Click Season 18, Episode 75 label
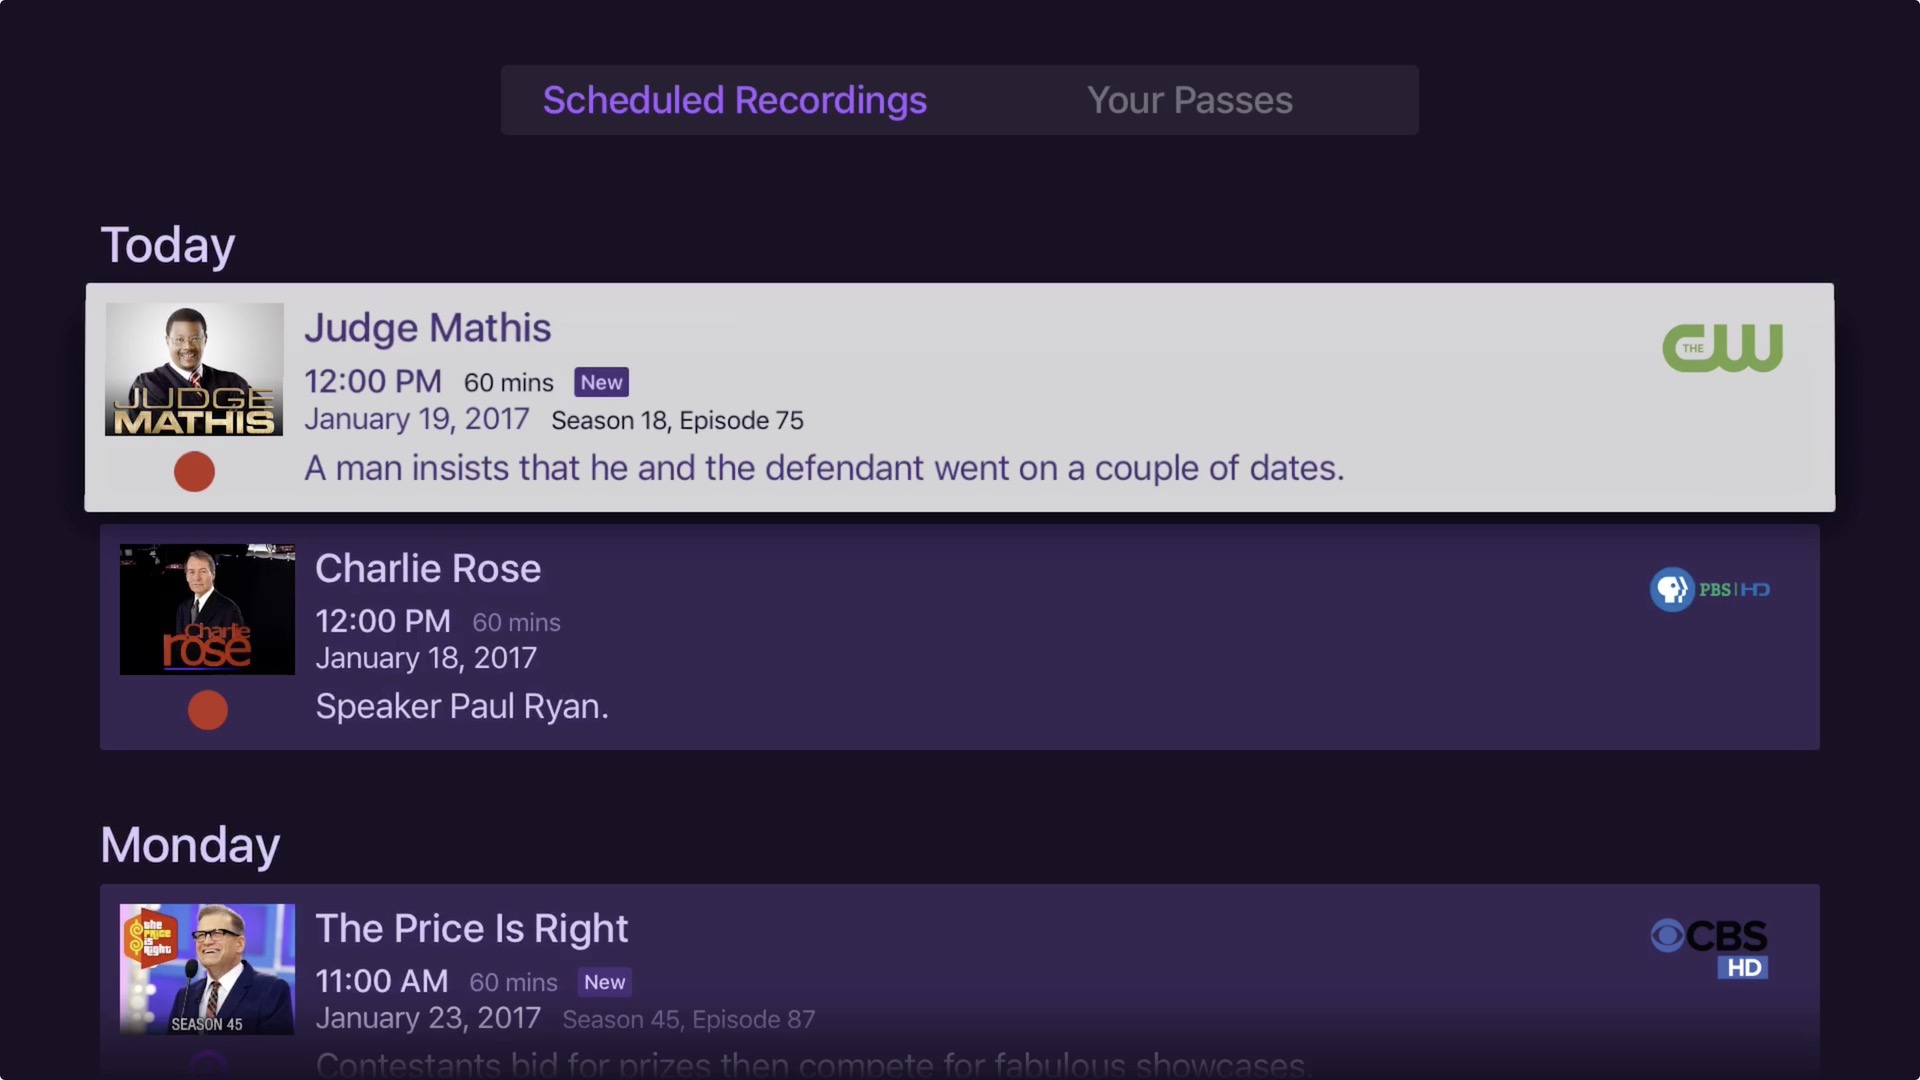The height and width of the screenshot is (1080, 1920). pos(677,420)
